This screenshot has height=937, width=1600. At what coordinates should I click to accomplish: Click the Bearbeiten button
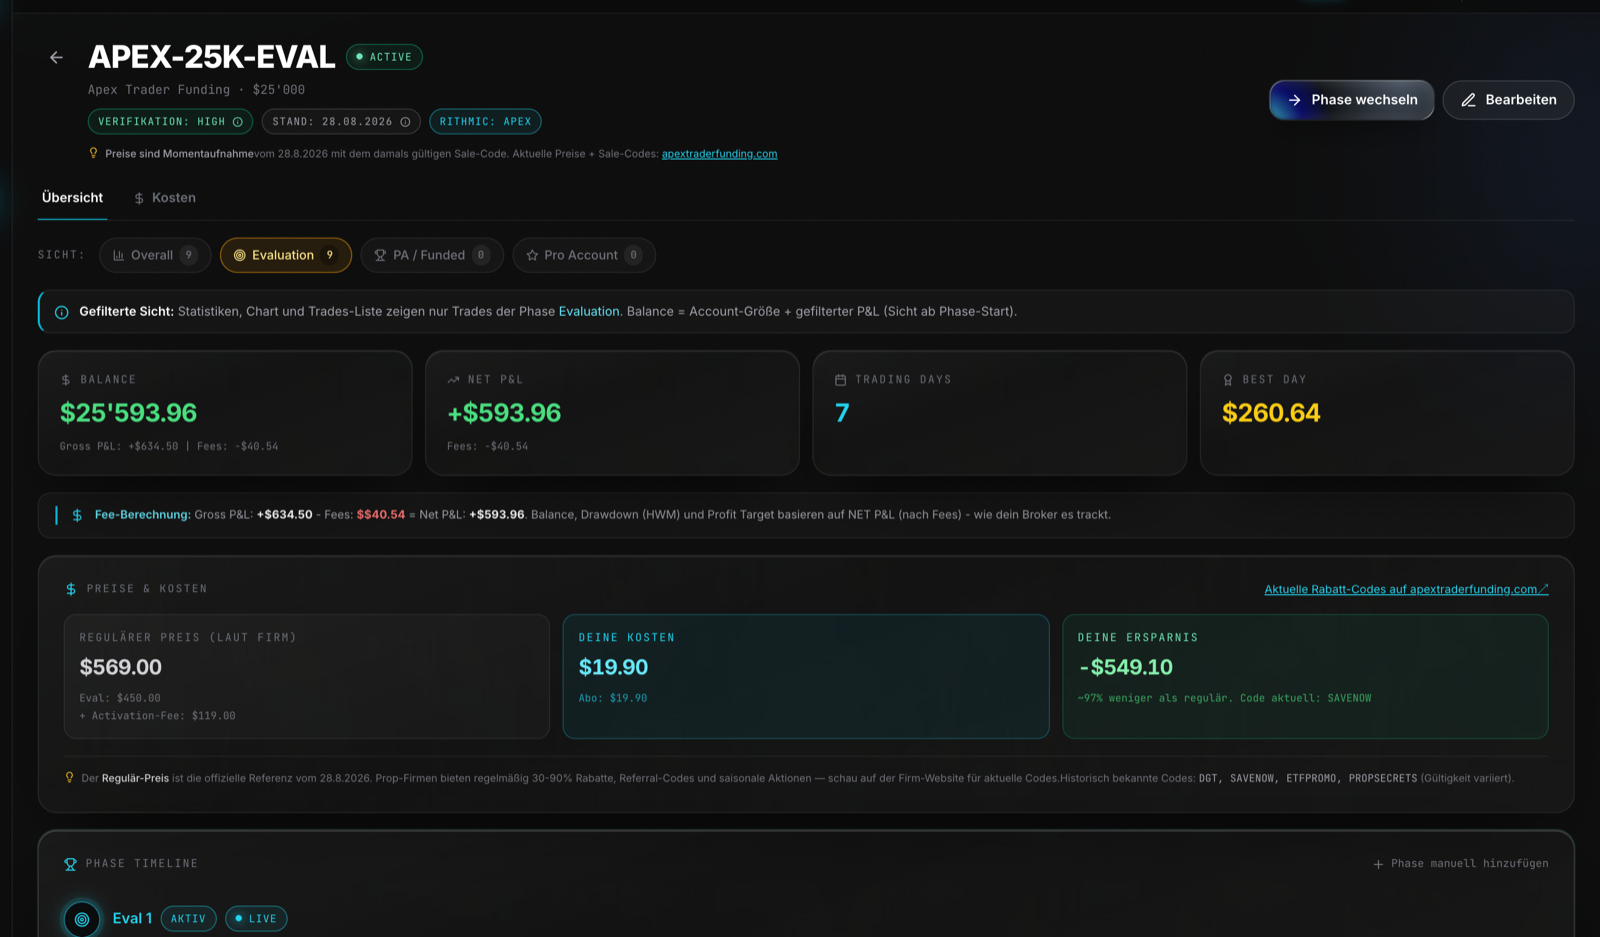click(1508, 100)
